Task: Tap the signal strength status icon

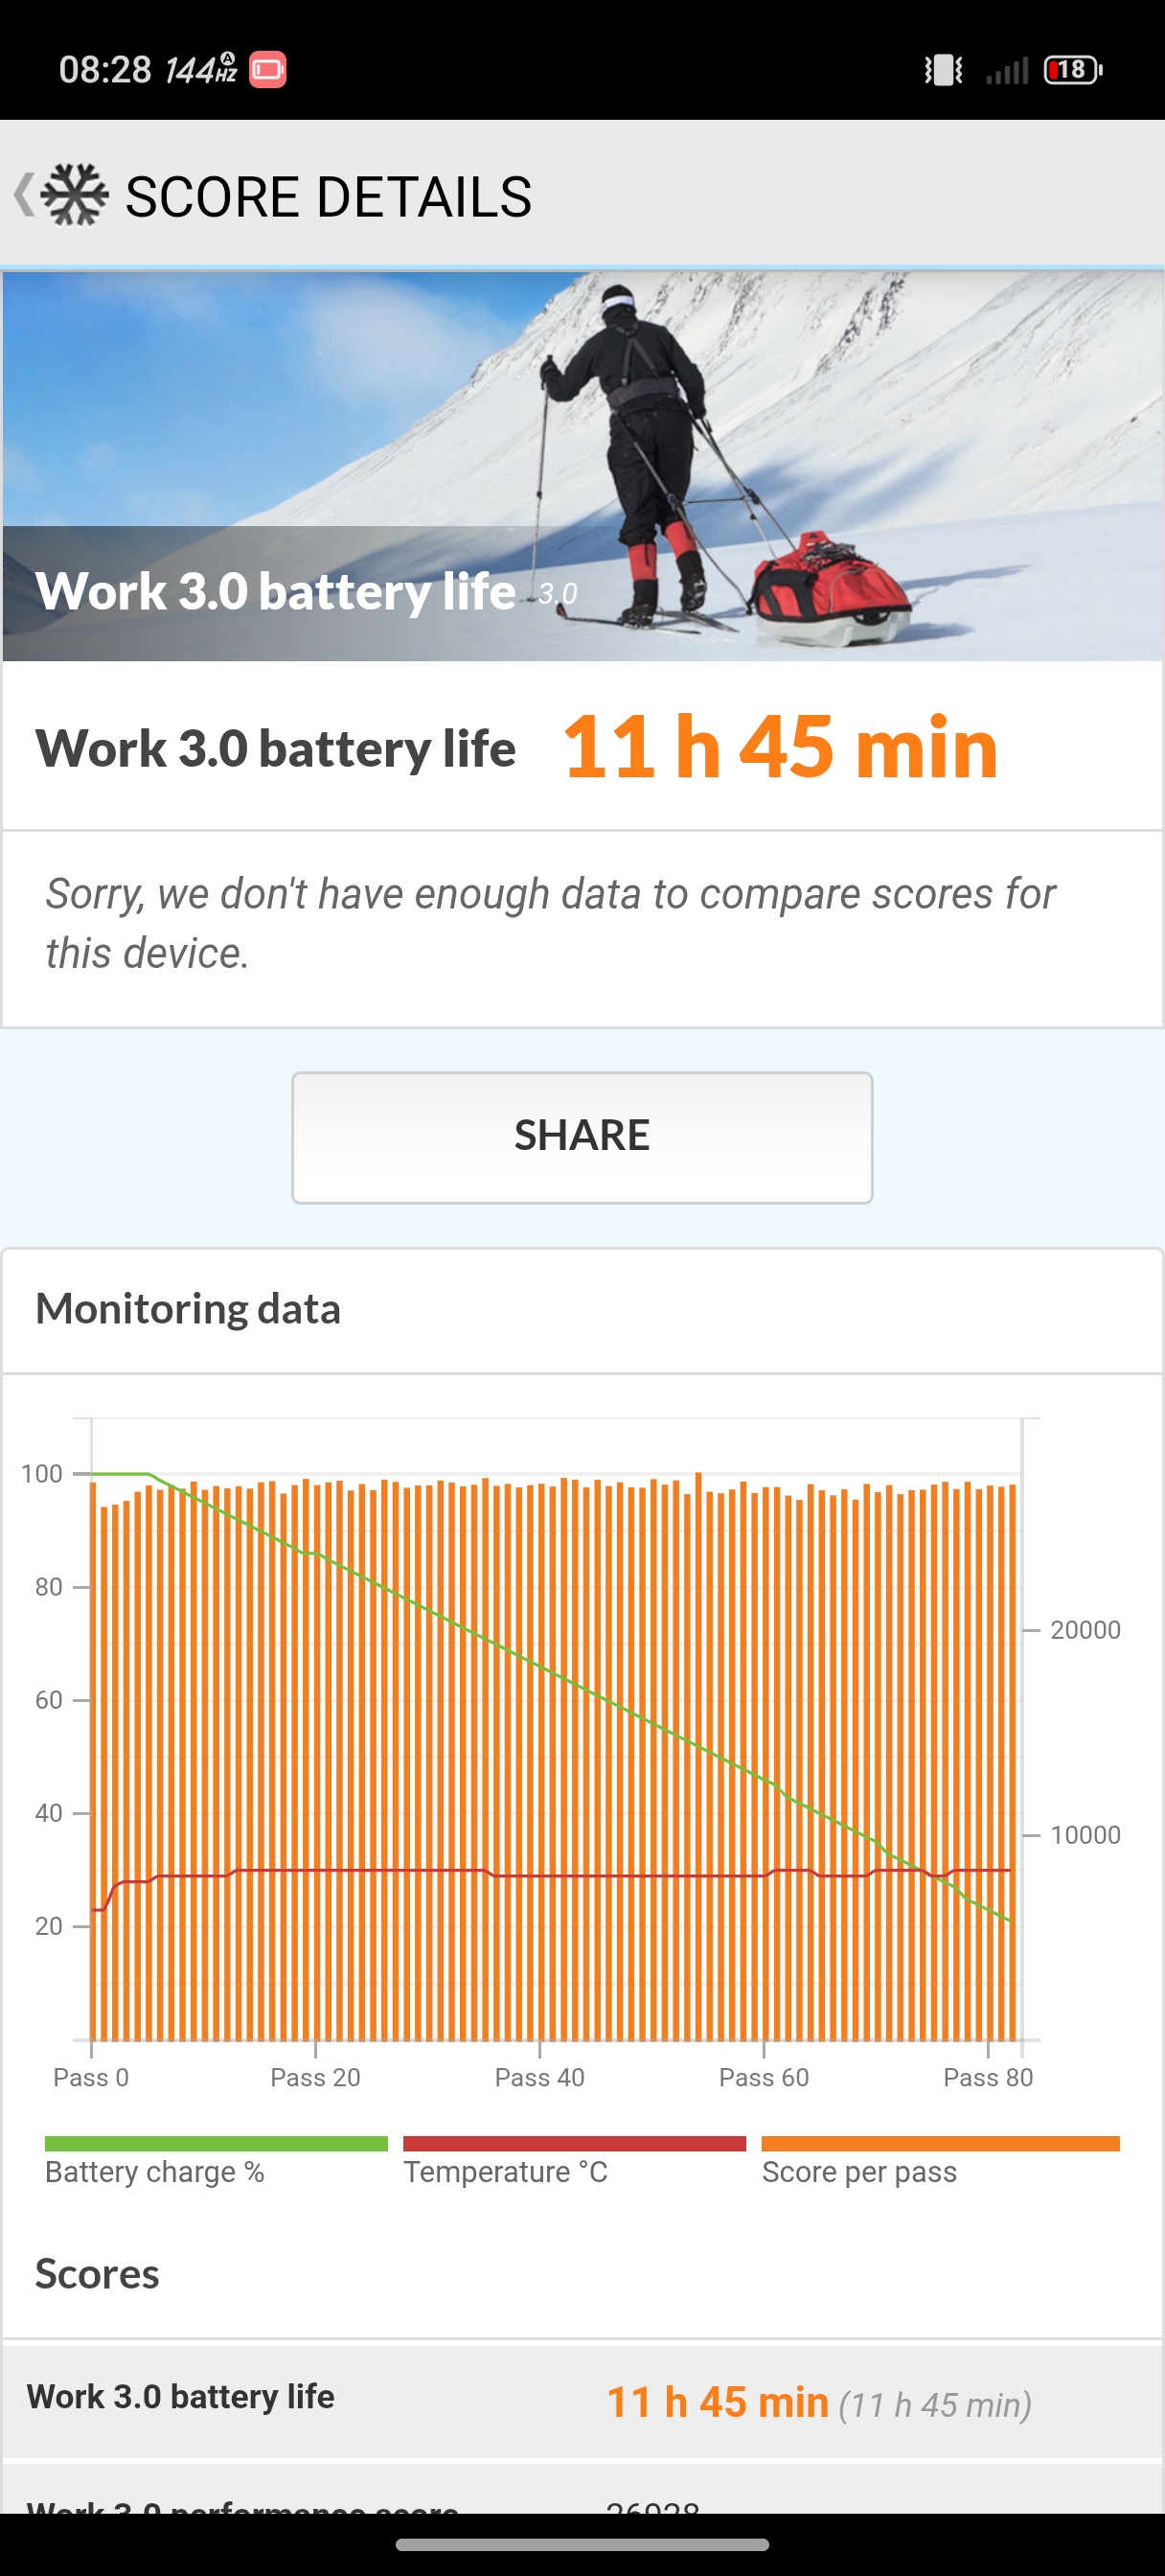Action: pyautogui.click(x=1006, y=71)
